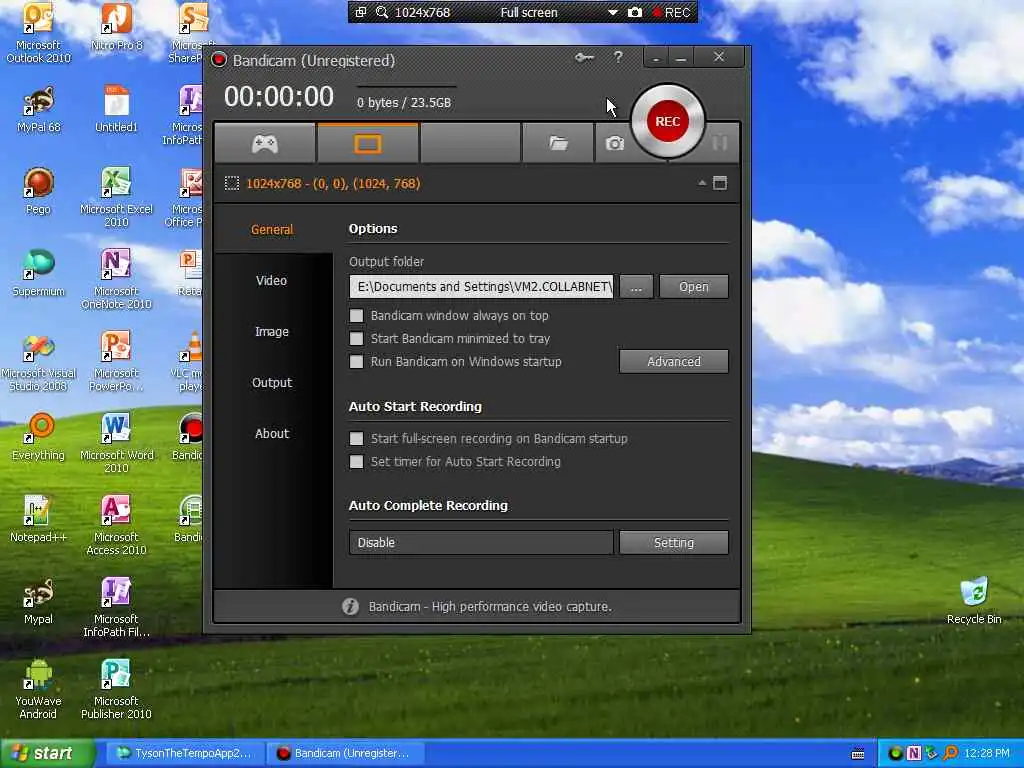
Task: Capture image with overlay bar camera icon
Action: click(x=635, y=12)
